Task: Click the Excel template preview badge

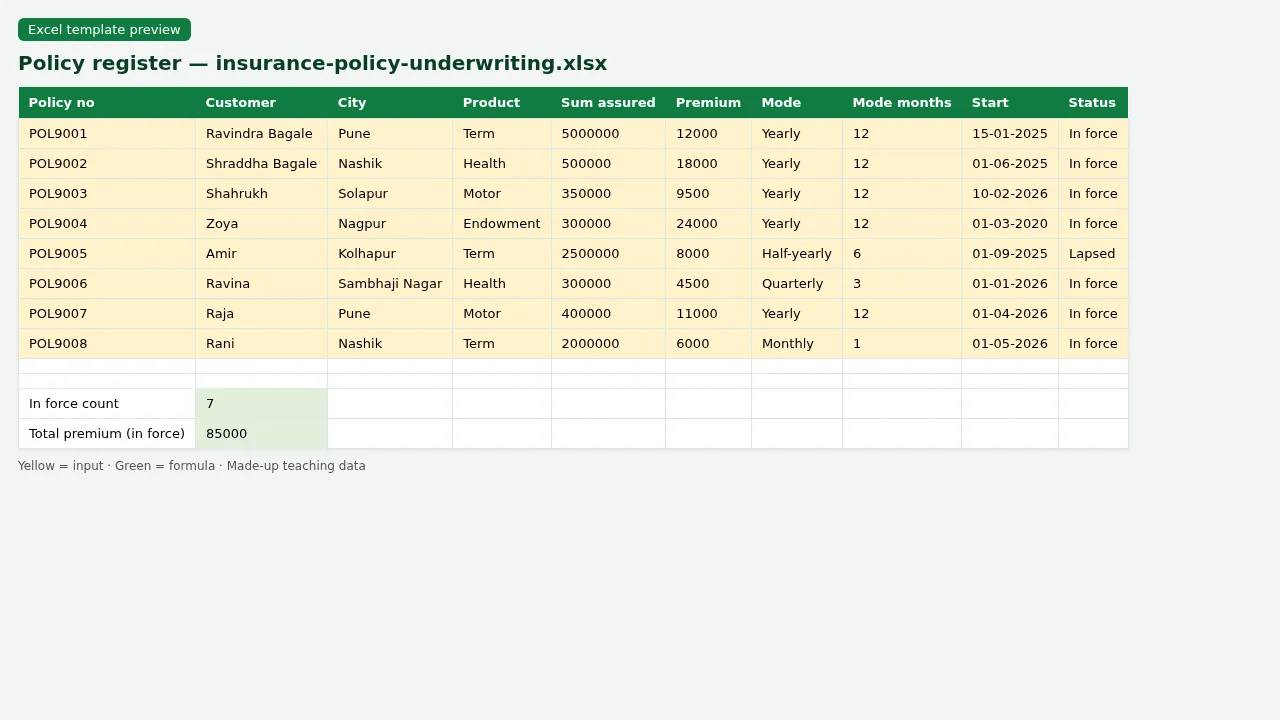Action: [104, 30]
